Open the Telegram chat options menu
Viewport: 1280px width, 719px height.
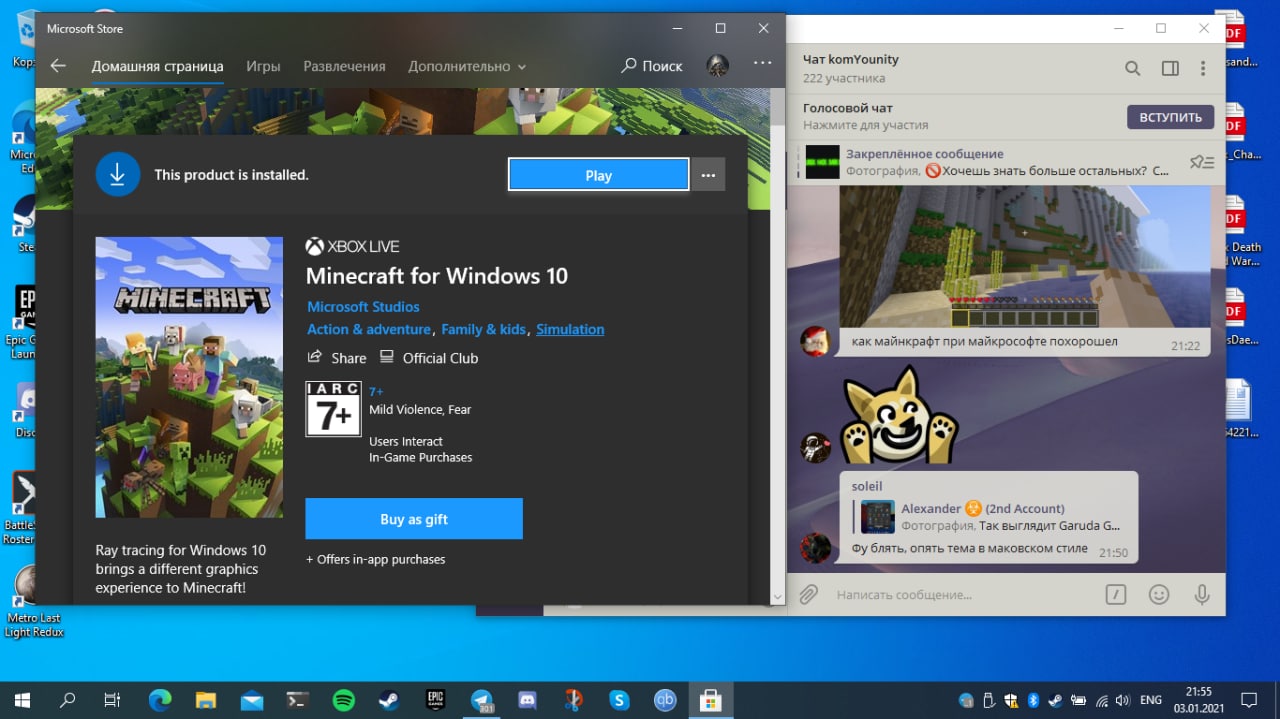[1203, 68]
